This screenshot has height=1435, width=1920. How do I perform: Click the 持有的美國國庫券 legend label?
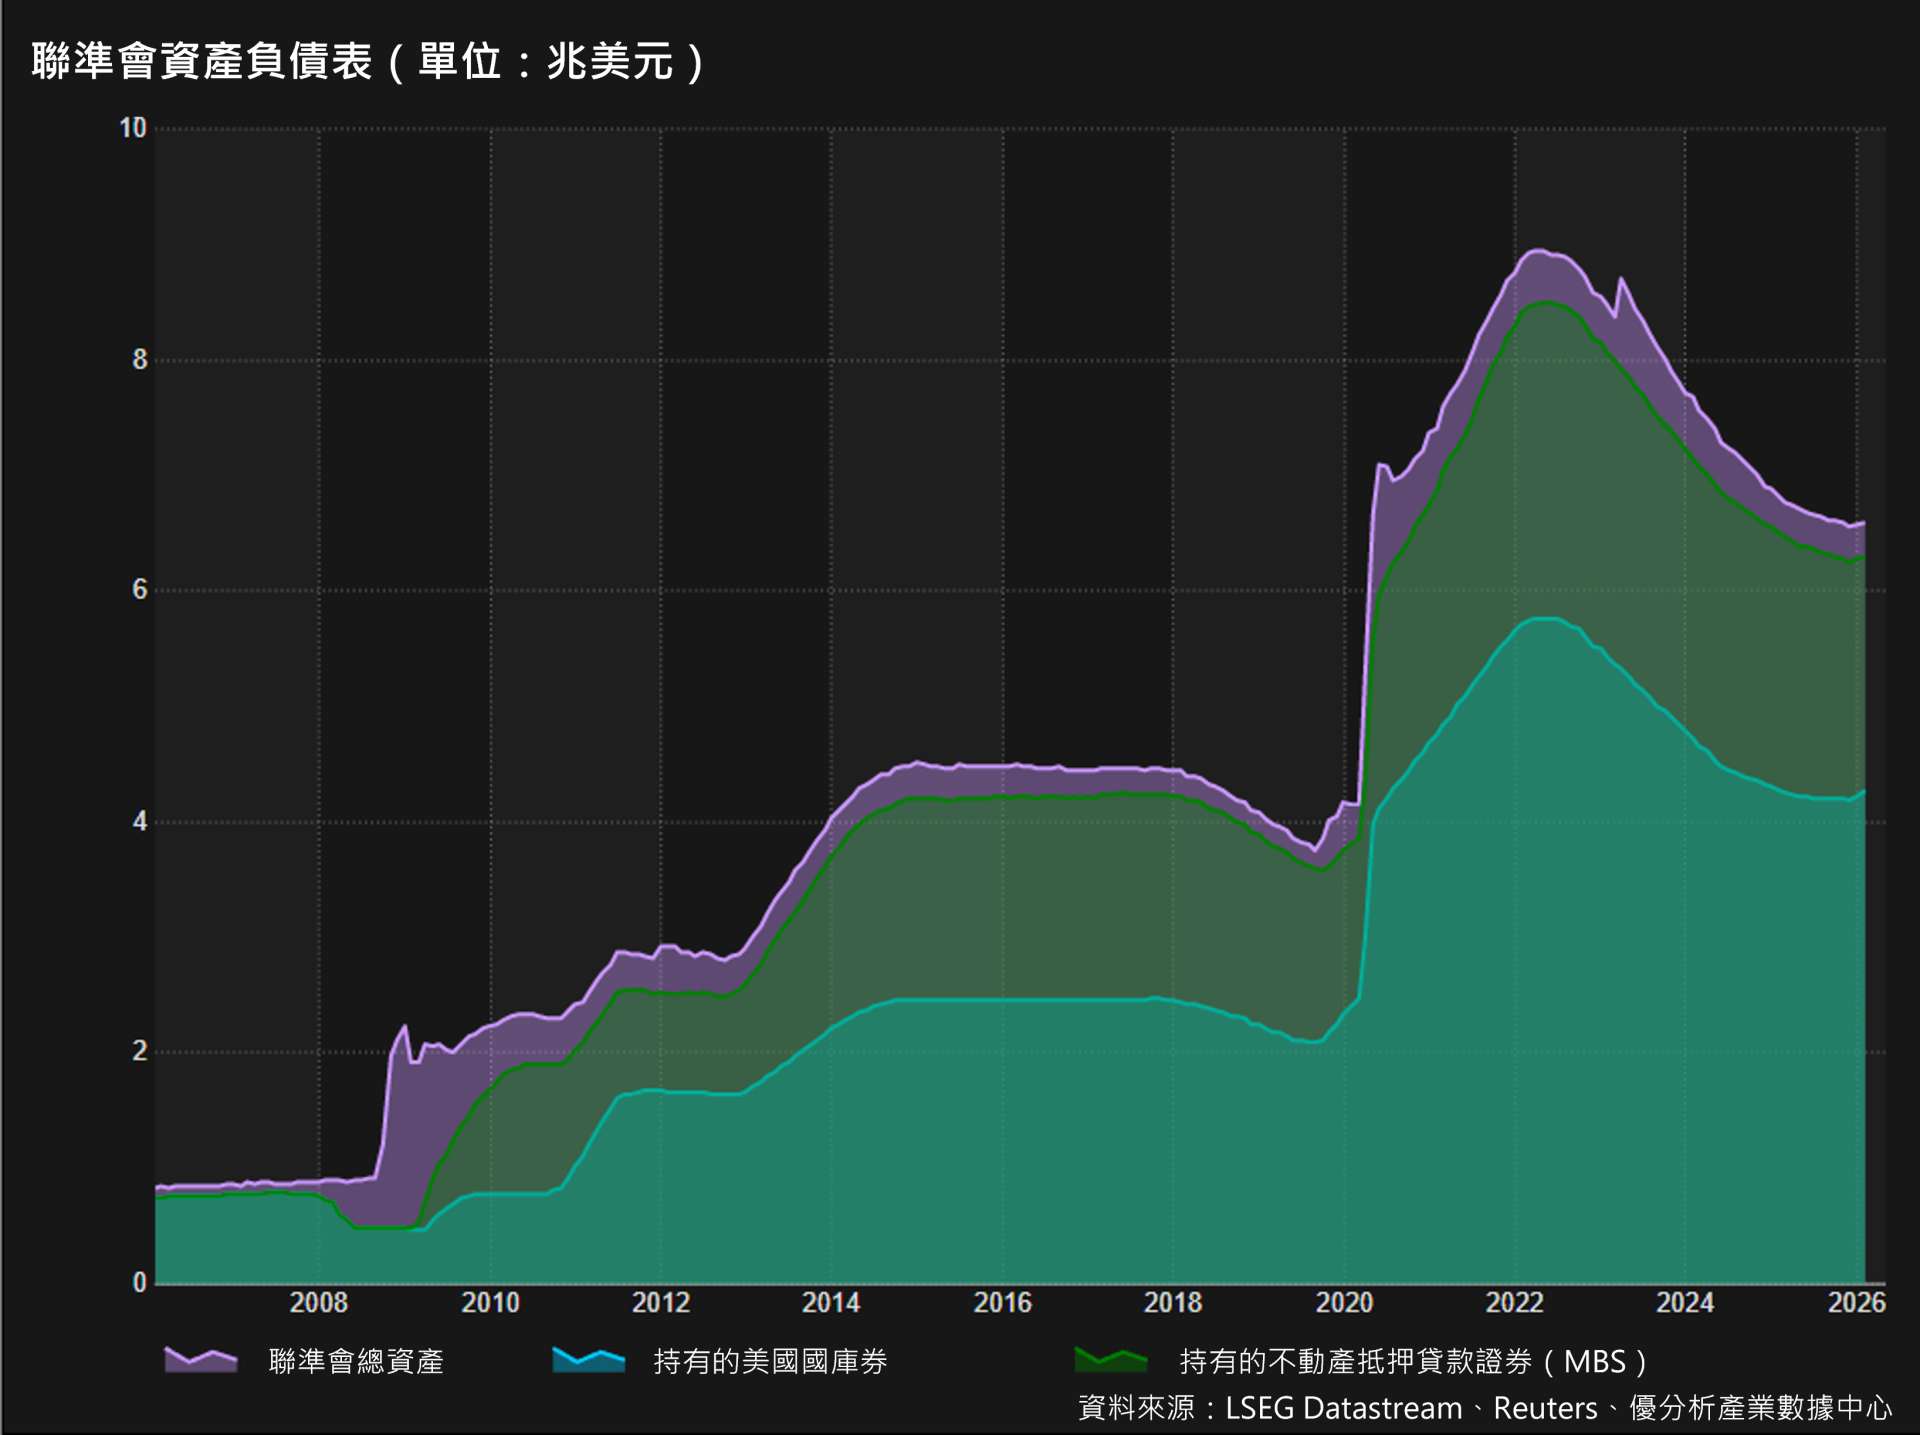tap(770, 1361)
